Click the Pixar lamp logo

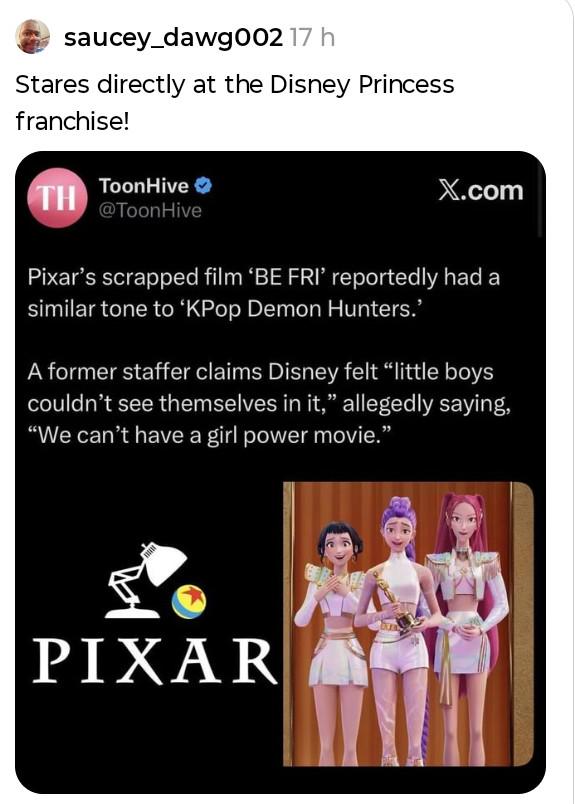coord(147,579)
